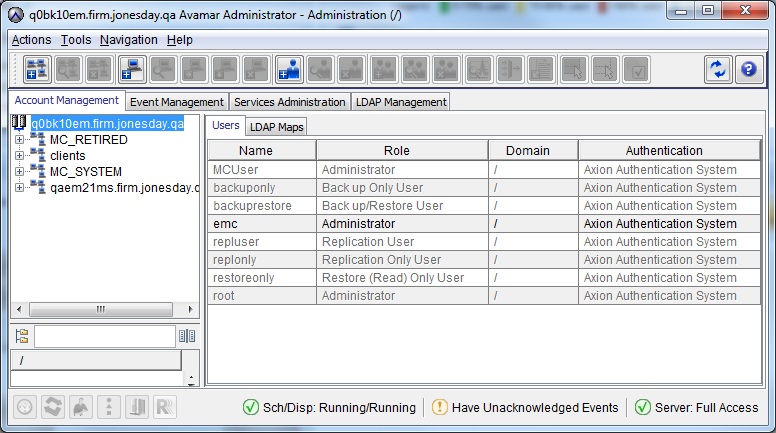Click the Authentication column header
The height and width of the screenshot is (433, 776).
[669, 150]
